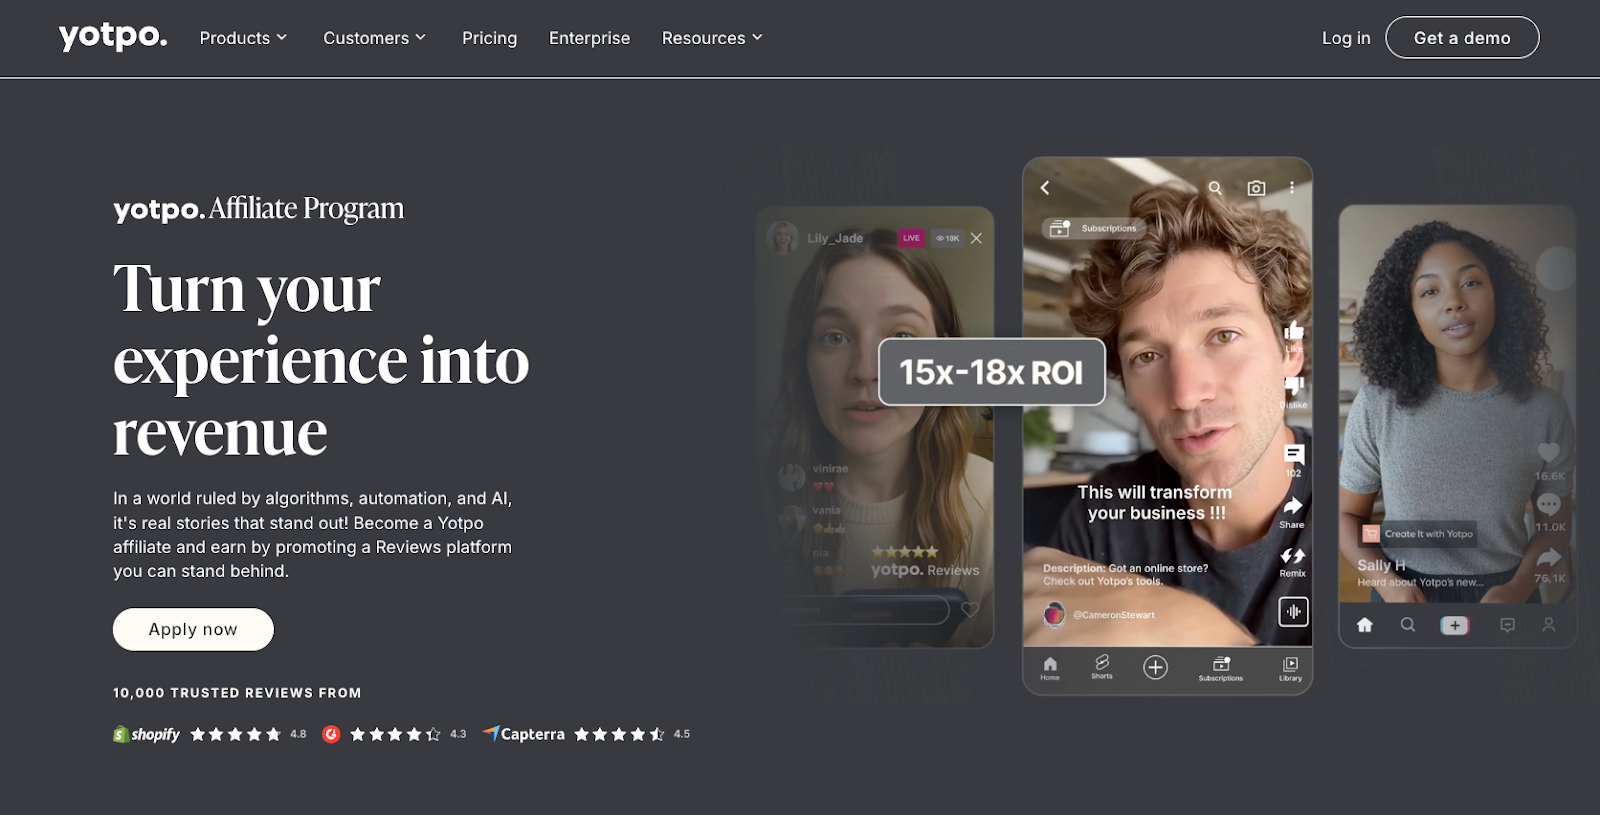This screenshot has width=1600, height=815.
Task: Click the @CameronStewart profile avatar
Action: [1054, 615]
